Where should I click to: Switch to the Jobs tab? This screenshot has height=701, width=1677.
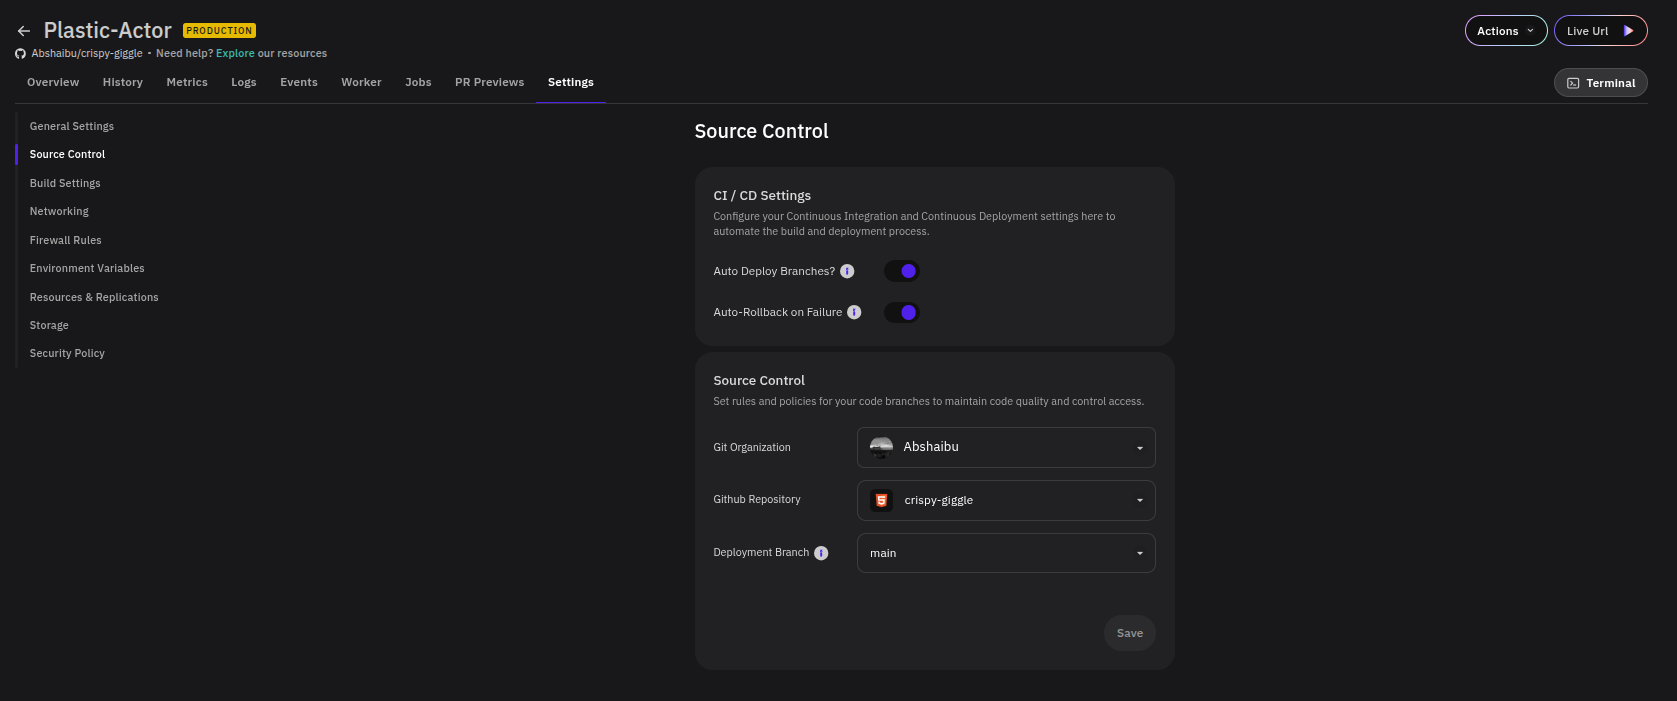(418, 82)
